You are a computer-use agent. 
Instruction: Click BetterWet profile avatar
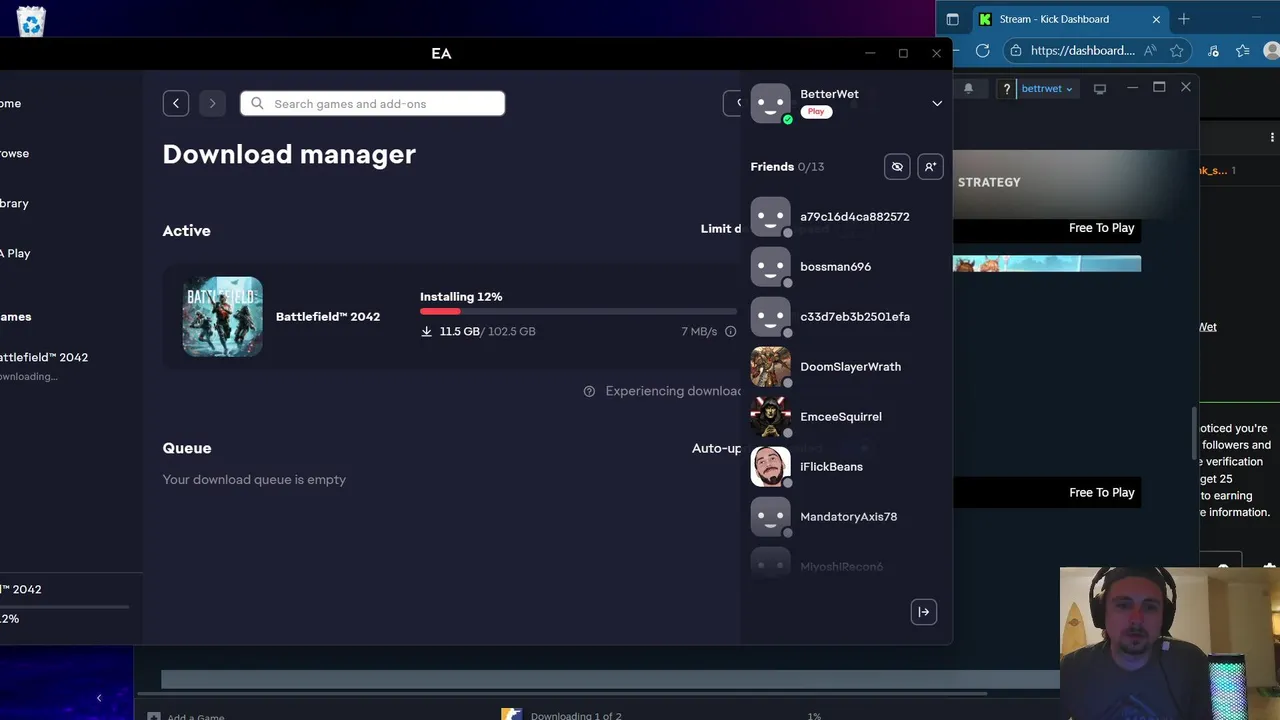click(x=770, y=103)
